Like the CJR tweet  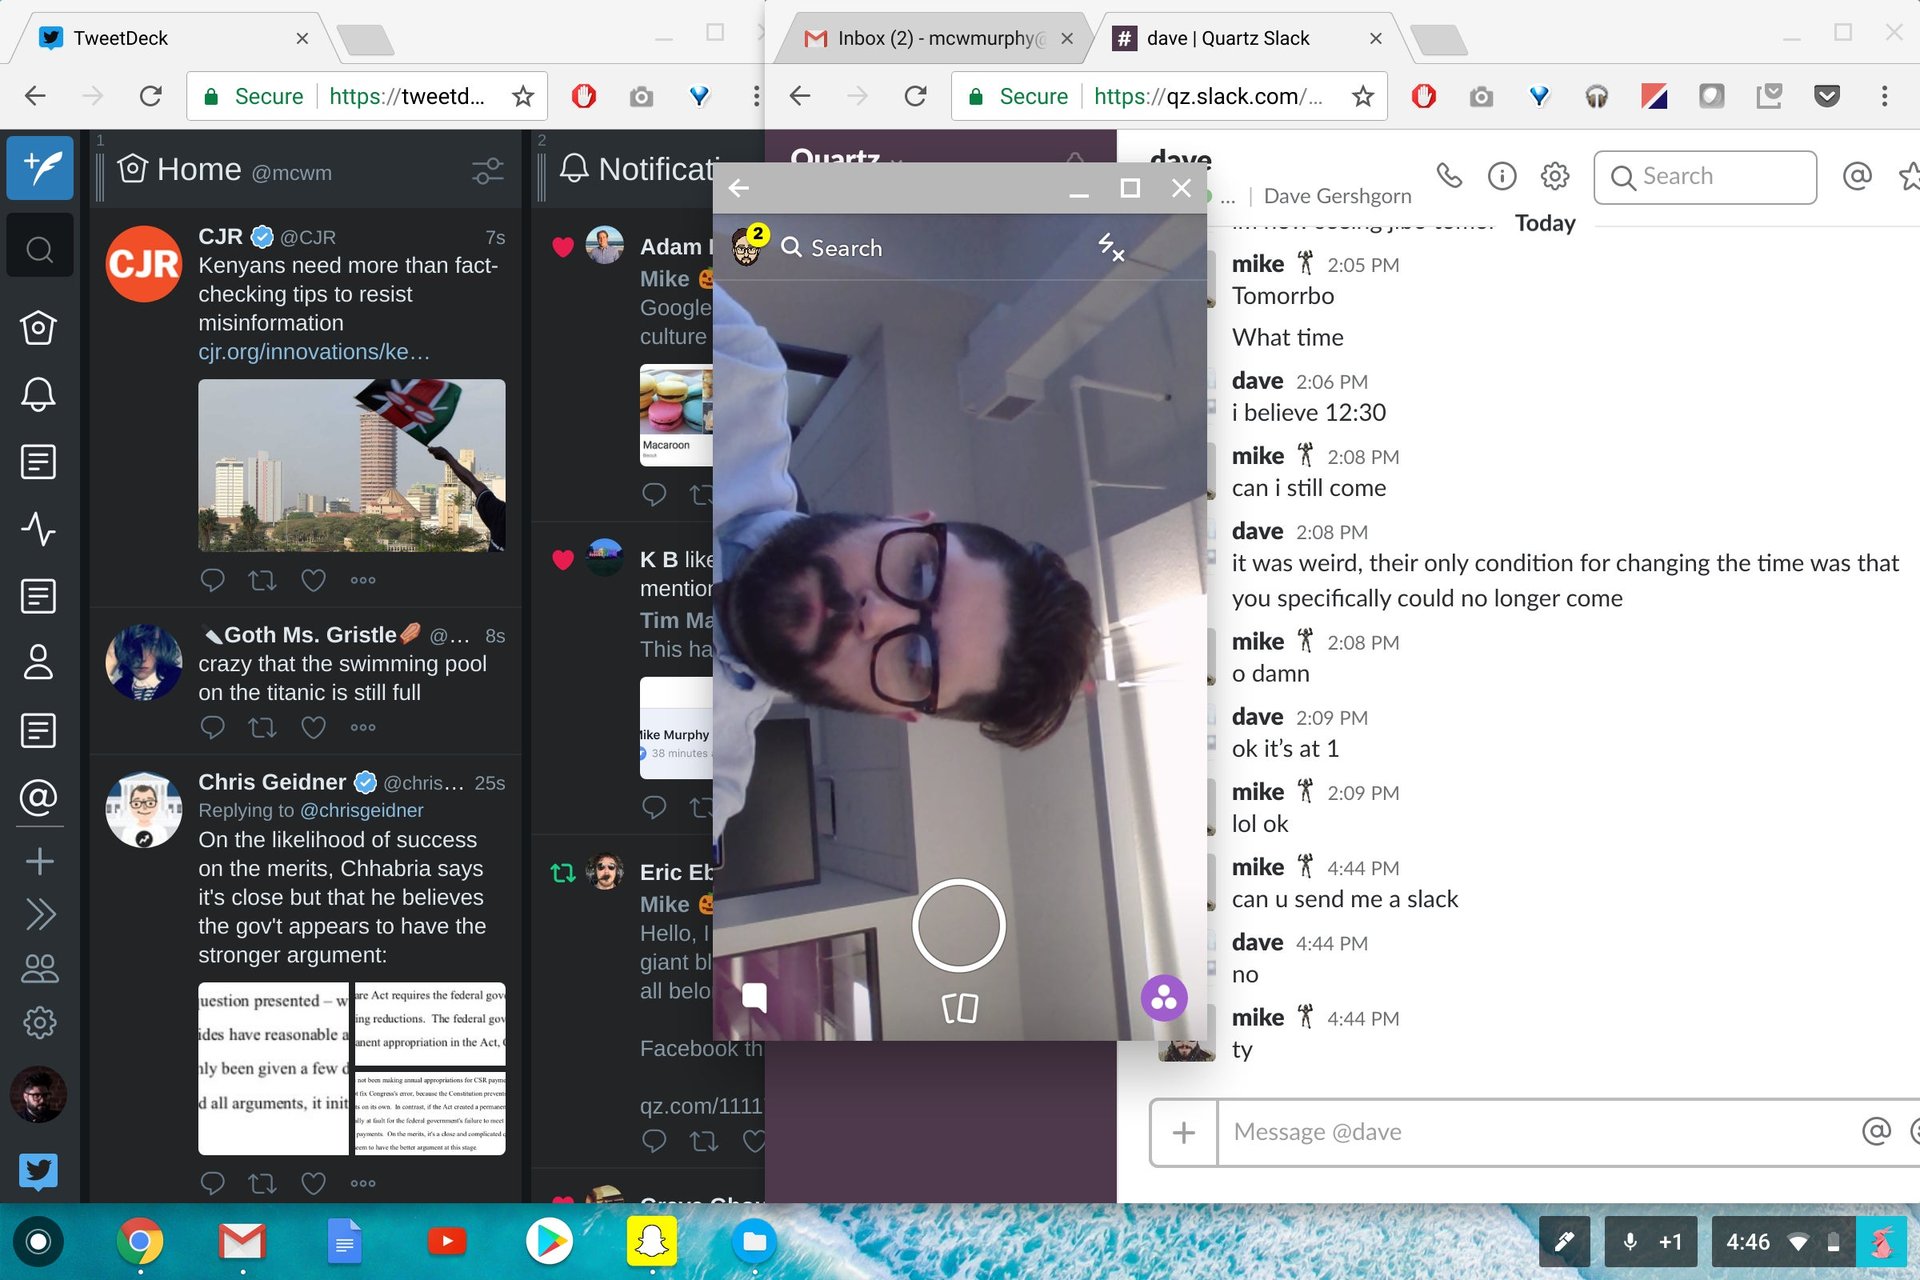tap(313, 580)
